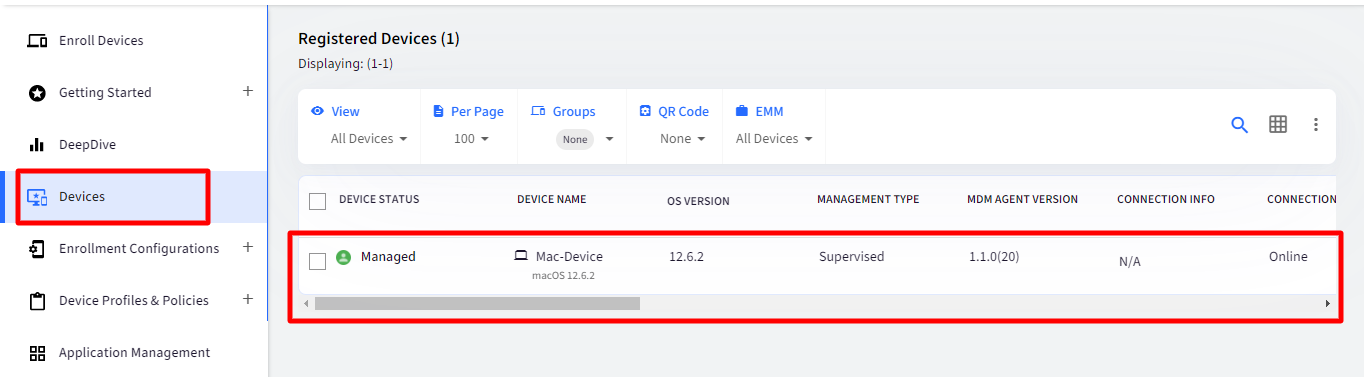Screen dimensions: 1364x377
Task: Tick the checkbox for Mac-Device row
Action: click(317, 261)
